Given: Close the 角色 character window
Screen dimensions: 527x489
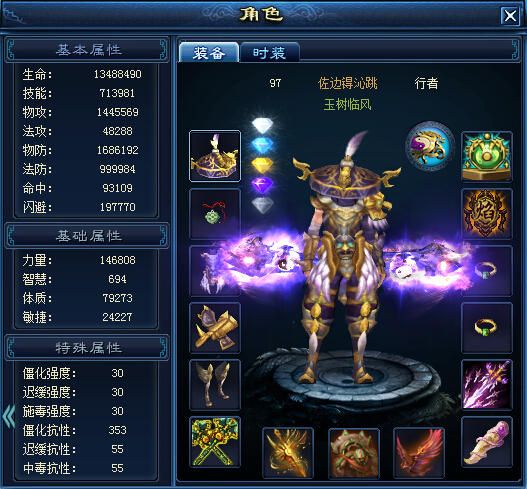Looking at the screenshot, I should tap(510, 15).
